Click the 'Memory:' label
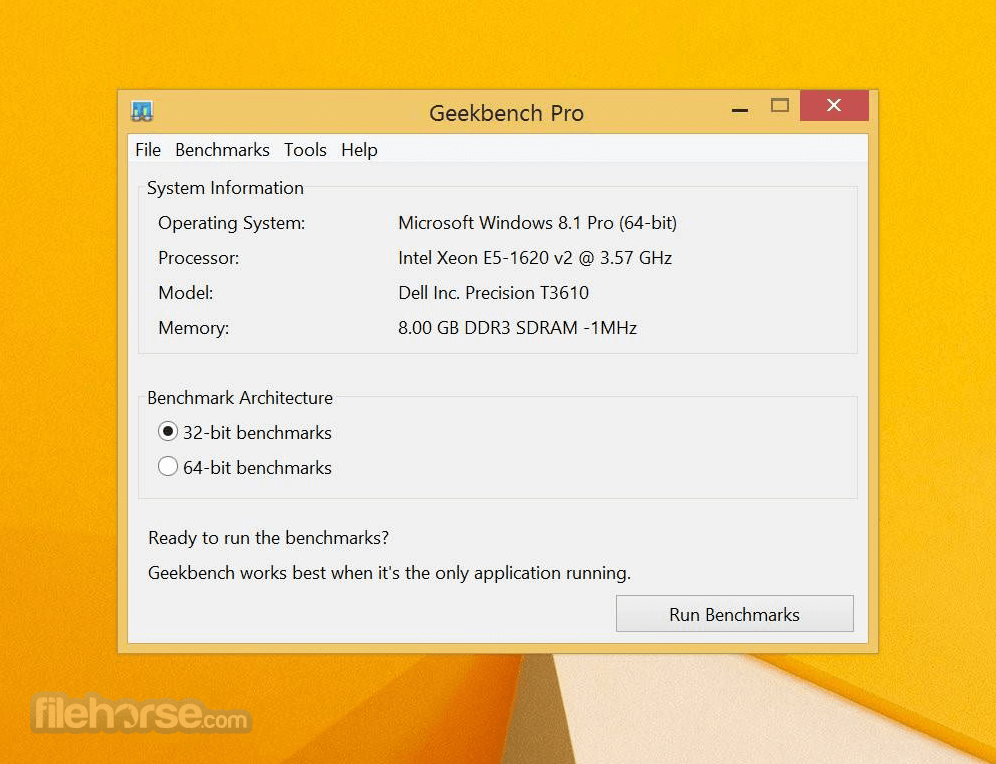Screen dimensions: 996x764 pyautogui.click(x=193, y=328)
